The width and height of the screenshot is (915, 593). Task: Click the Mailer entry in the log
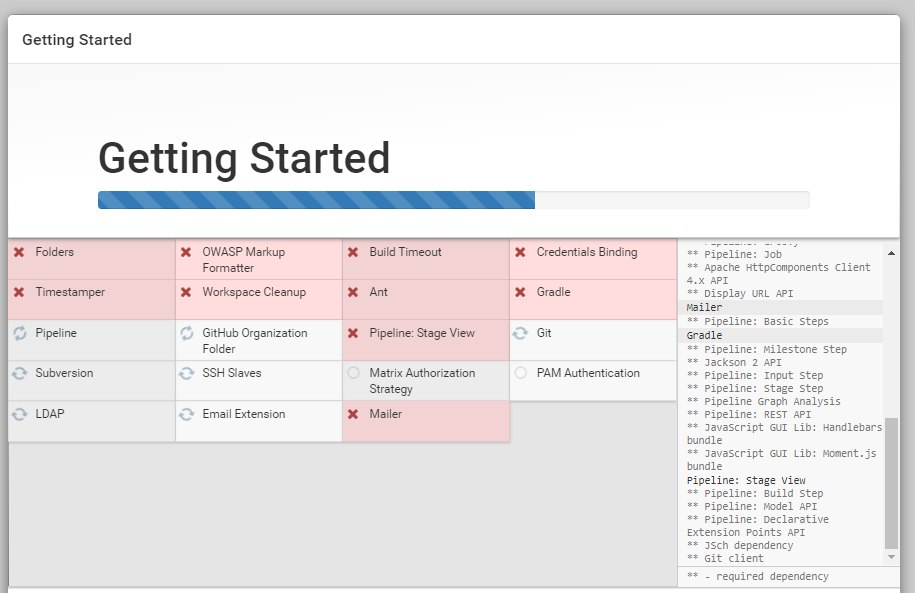[704, 307]
